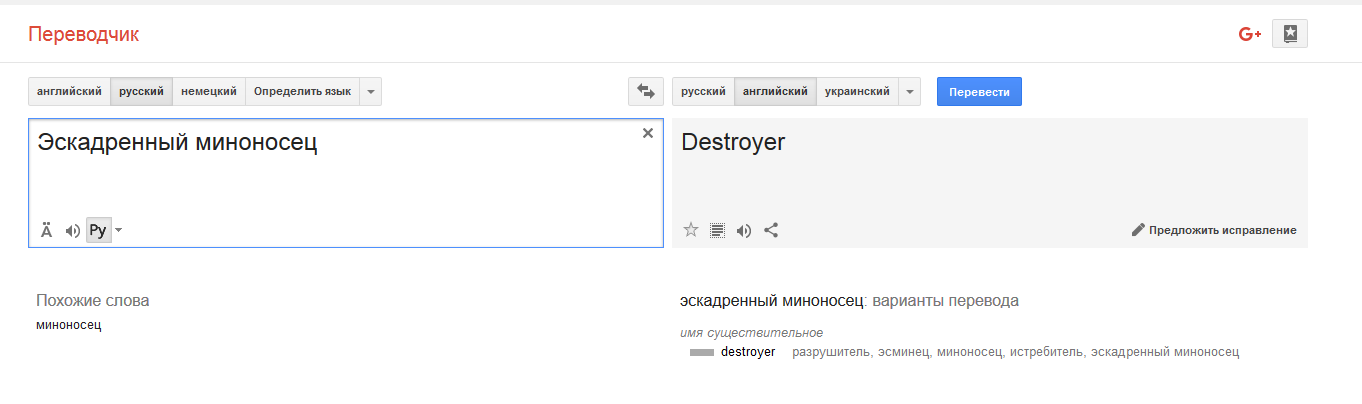Image resolution: width=1362 pixels, height=404 pixels.
Task: Select немецкий as source language
Action: [209, 91]
